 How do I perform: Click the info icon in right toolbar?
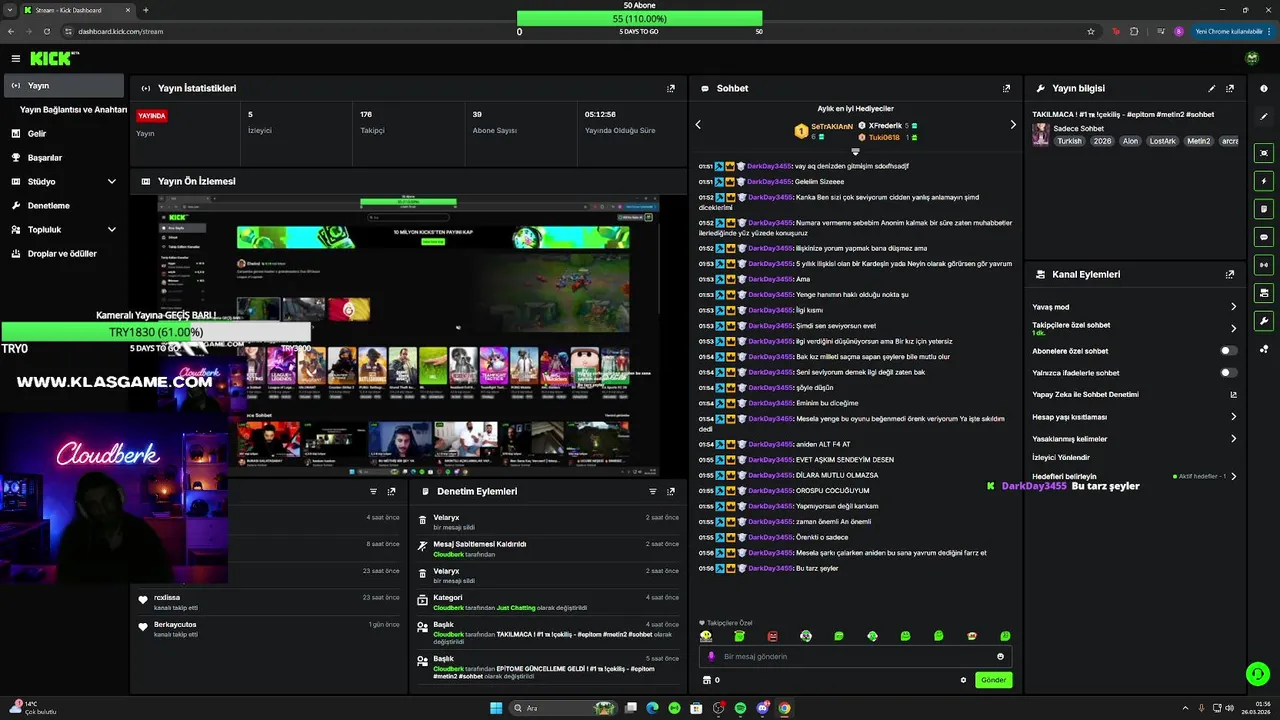tap(1264, 88)
